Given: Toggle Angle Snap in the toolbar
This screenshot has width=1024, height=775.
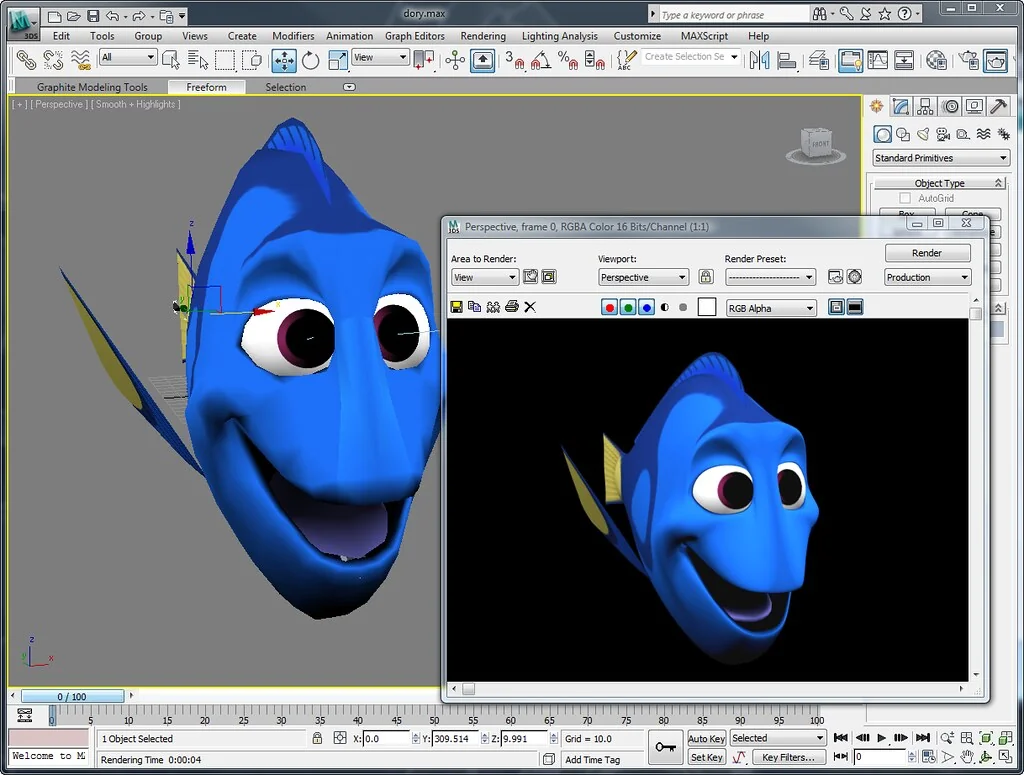Looking at the screenshot, I should coord(541,61).
